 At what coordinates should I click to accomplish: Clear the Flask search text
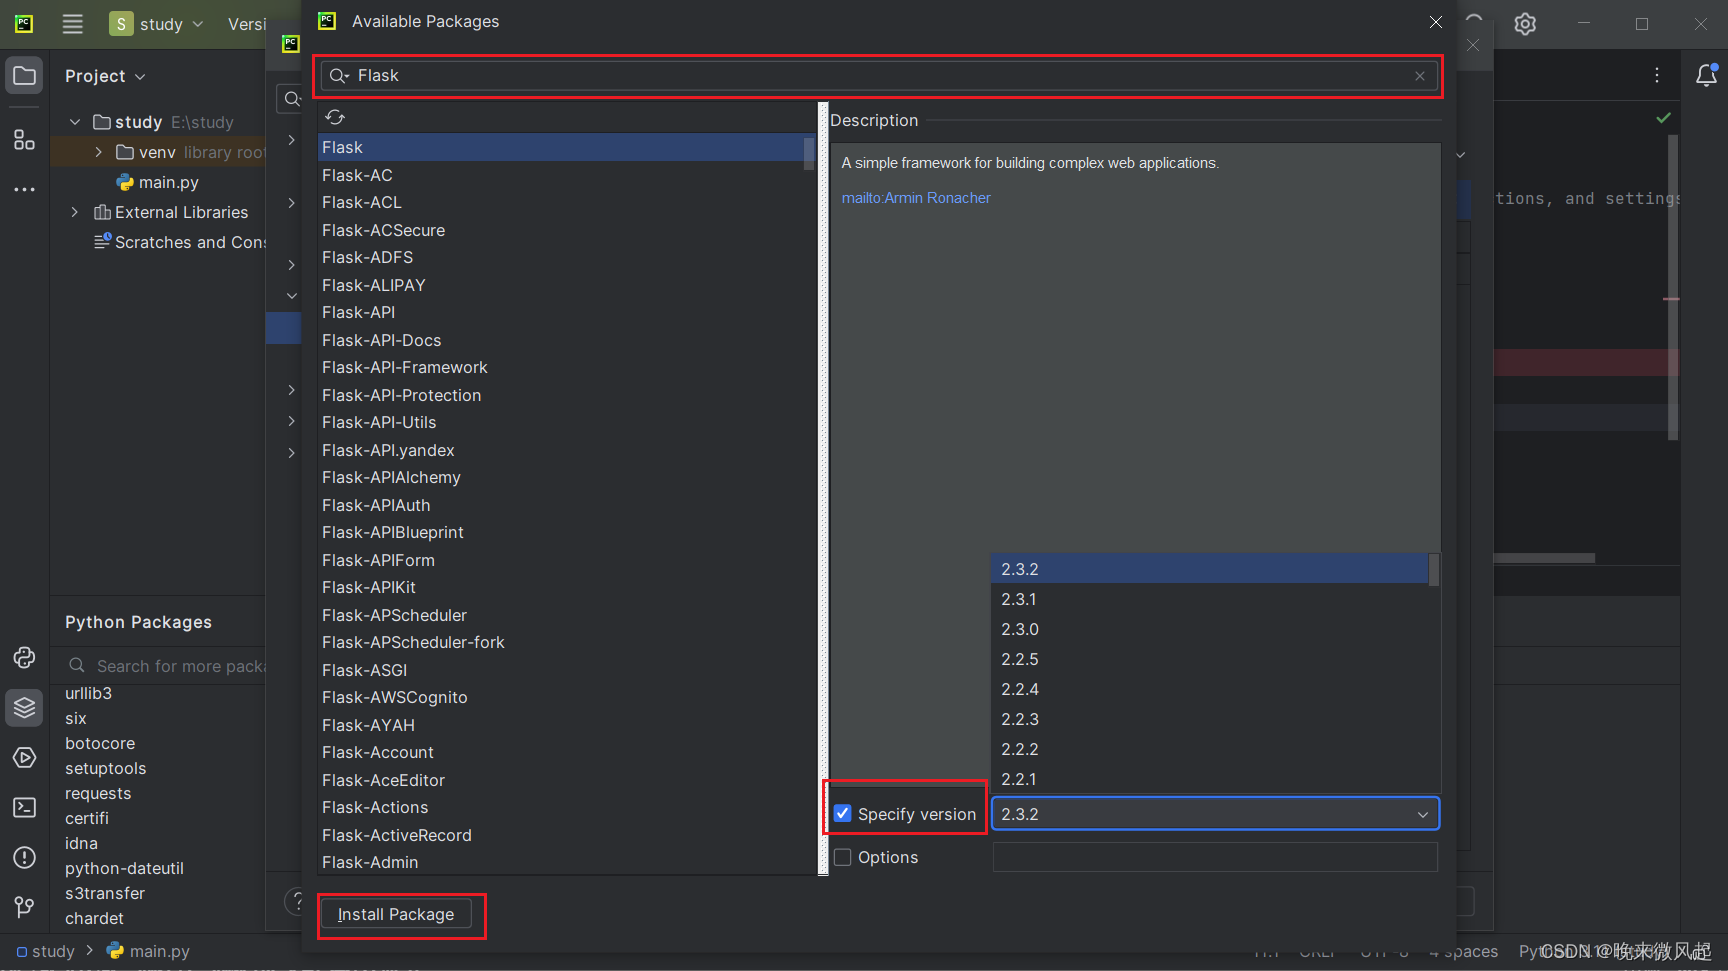[1419, 76]
